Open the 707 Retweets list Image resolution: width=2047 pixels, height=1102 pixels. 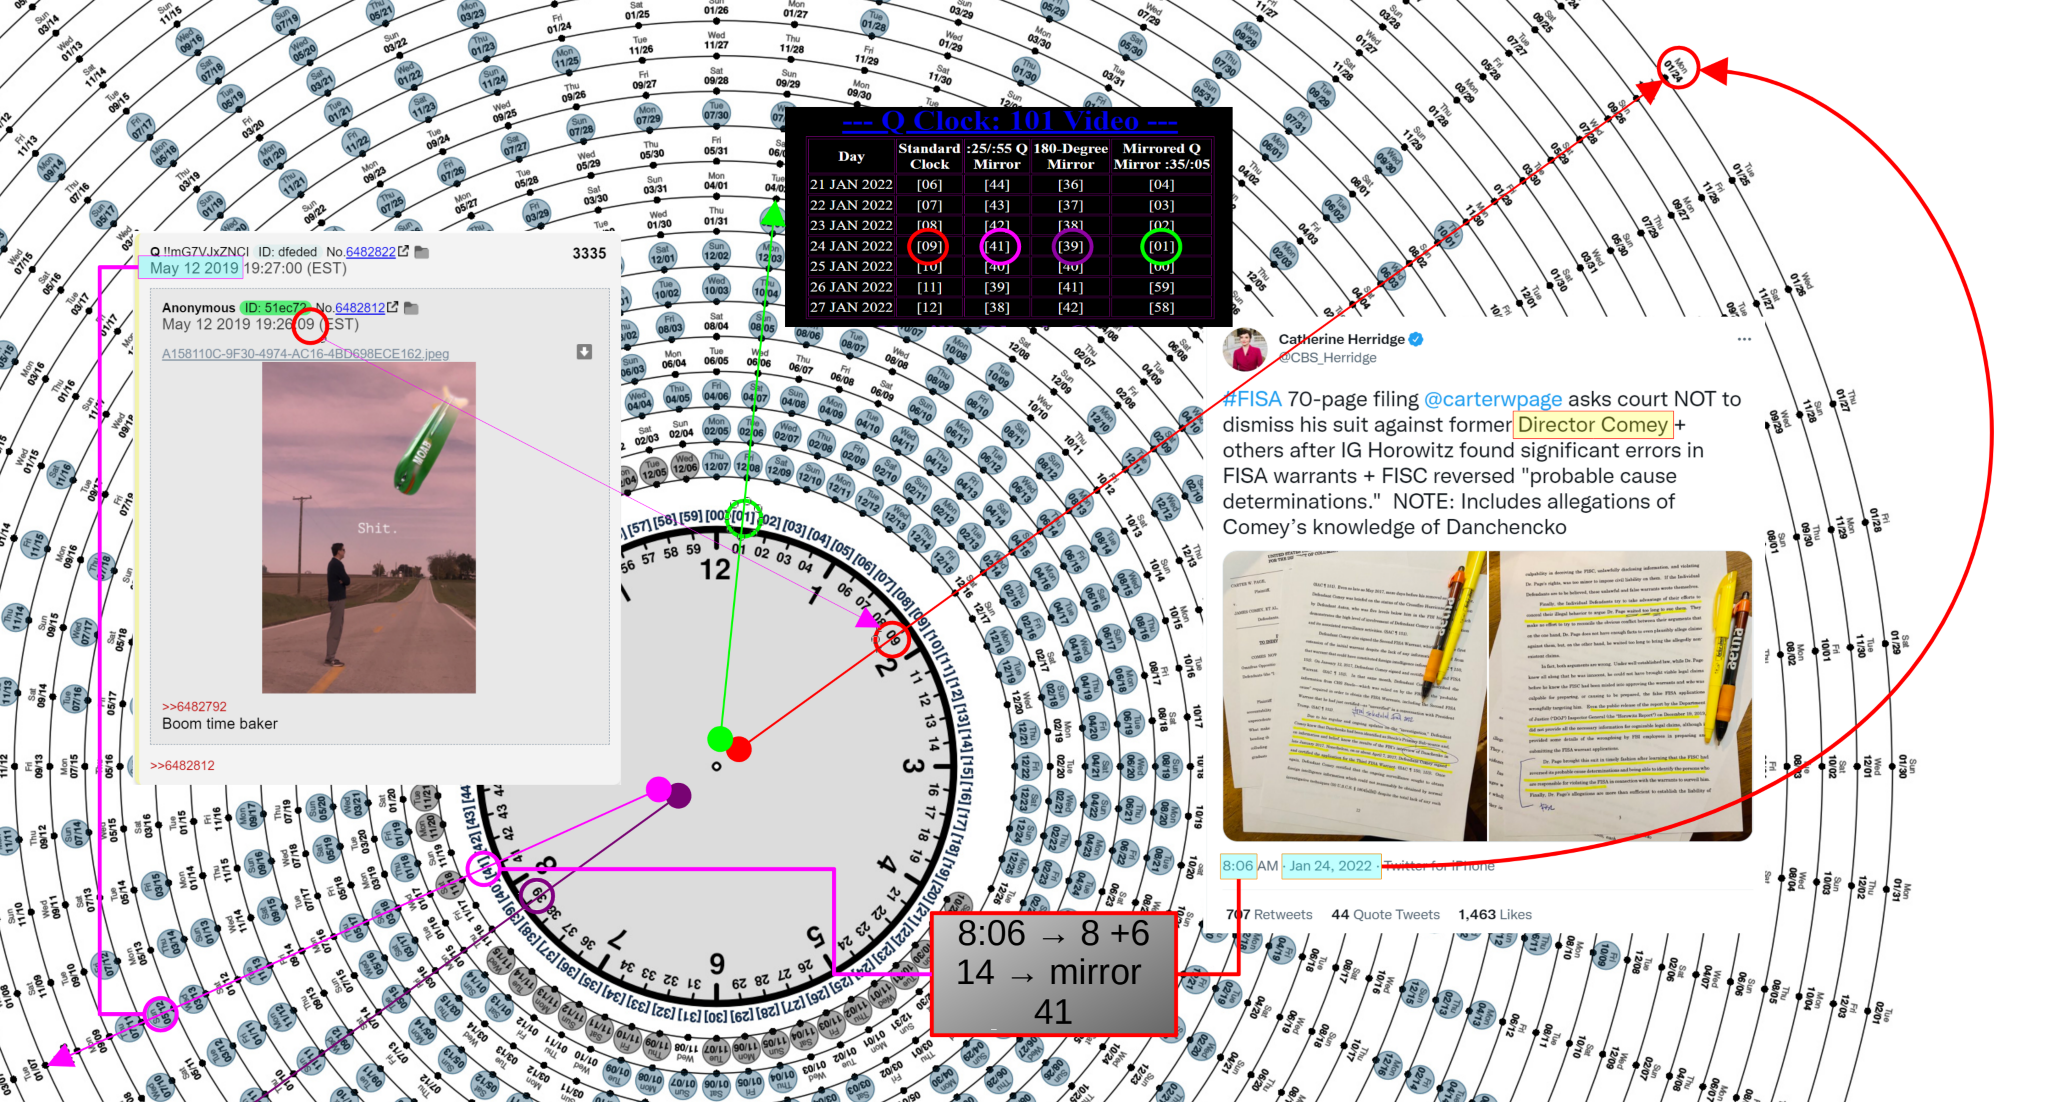click(1269, 914)
